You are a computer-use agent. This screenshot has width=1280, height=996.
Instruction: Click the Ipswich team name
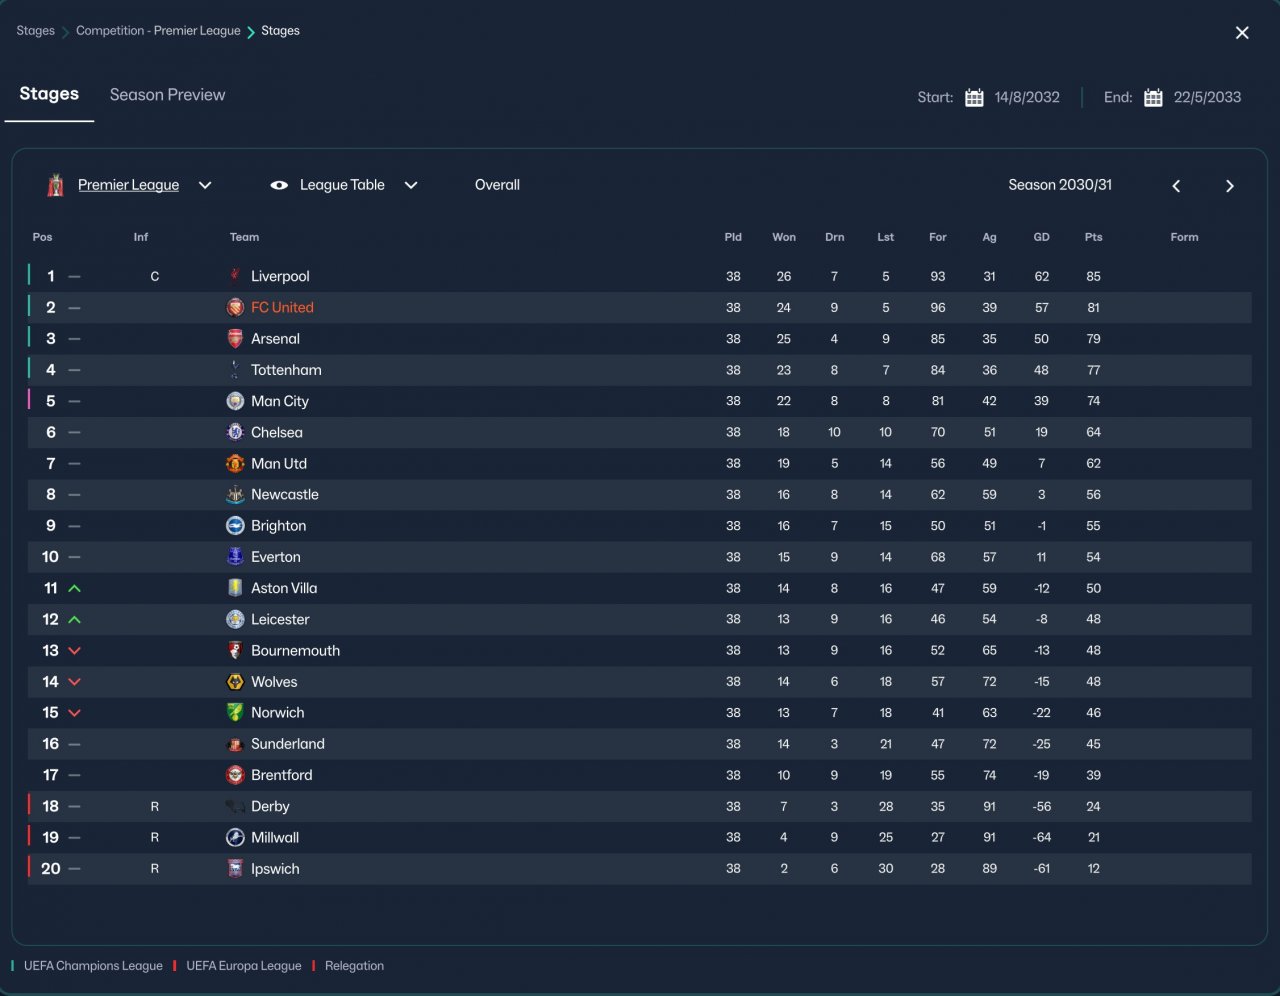[x=275, y=868]
